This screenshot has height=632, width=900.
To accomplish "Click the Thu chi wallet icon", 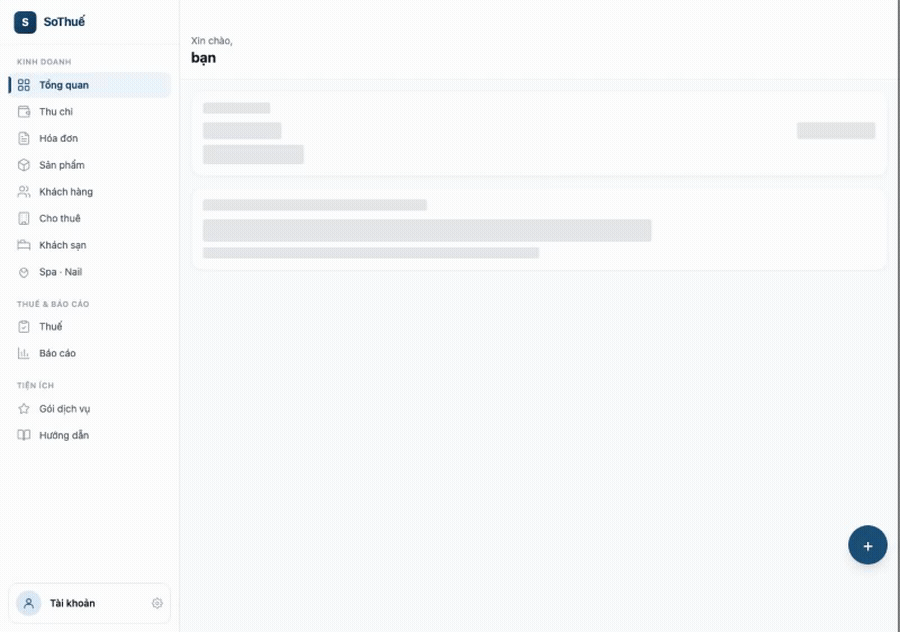I will point(24,111).
